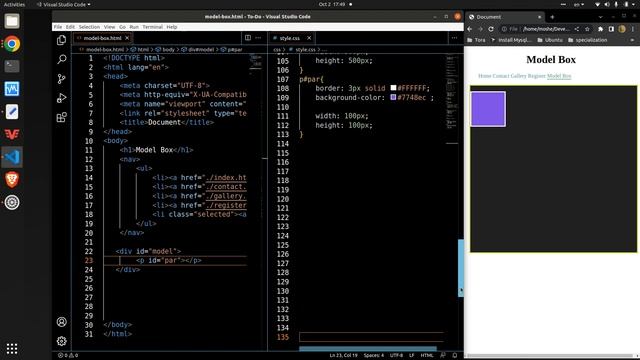This screenshot has width=640, height=360.
Task: Change indentation via Spaces: 4
Action: click(x=373, y=355)
